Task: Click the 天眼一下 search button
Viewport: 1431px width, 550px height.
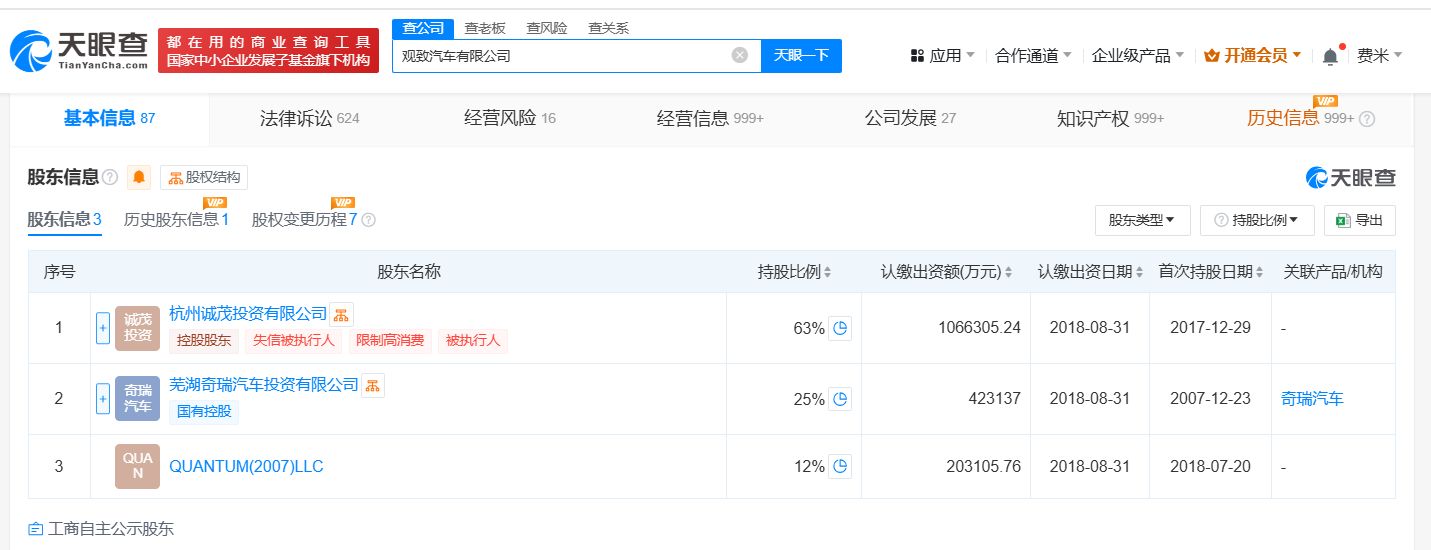Action: point(801,56)
